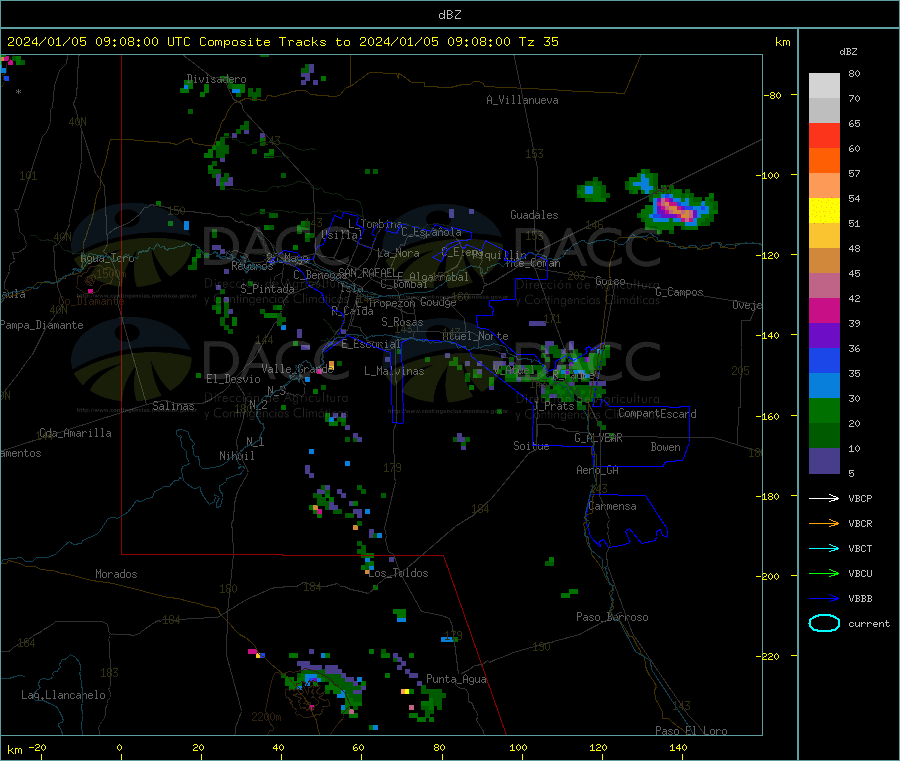
Task: Click the cyan VBCT arrow legend icon
Action: (x=824, y=548)
